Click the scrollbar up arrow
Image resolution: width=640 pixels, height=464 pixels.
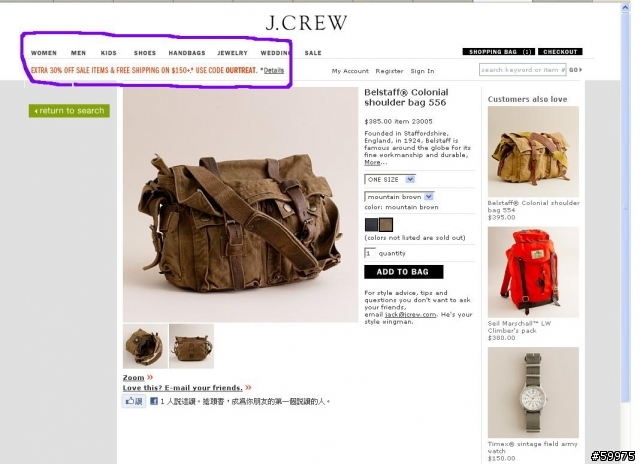[x=625, y=7]
